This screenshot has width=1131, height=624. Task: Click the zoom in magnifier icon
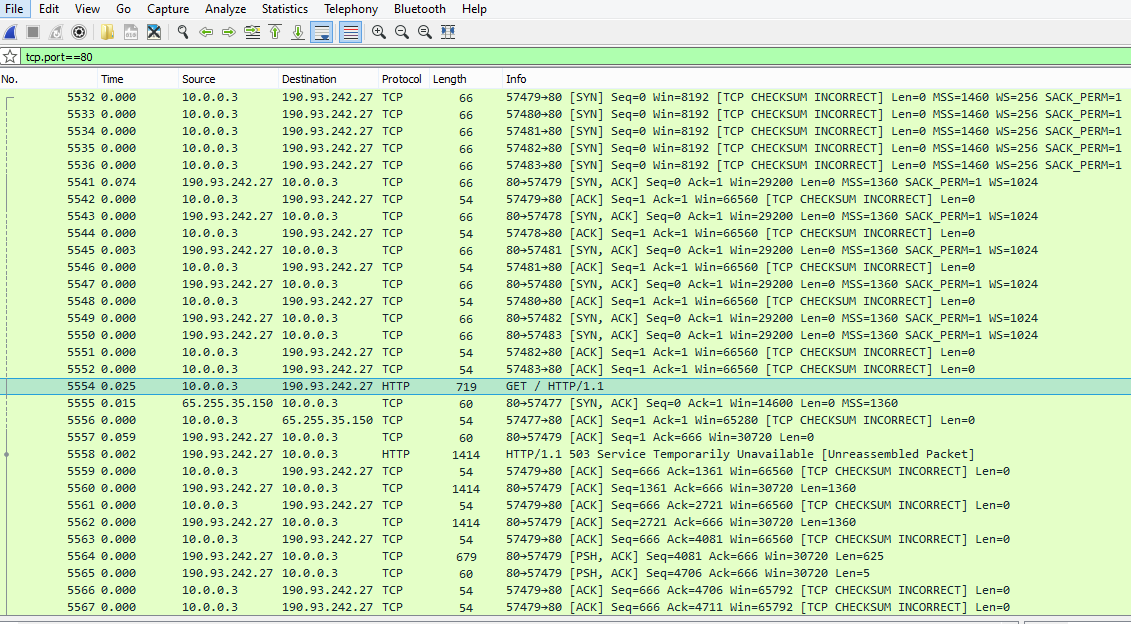379,32
